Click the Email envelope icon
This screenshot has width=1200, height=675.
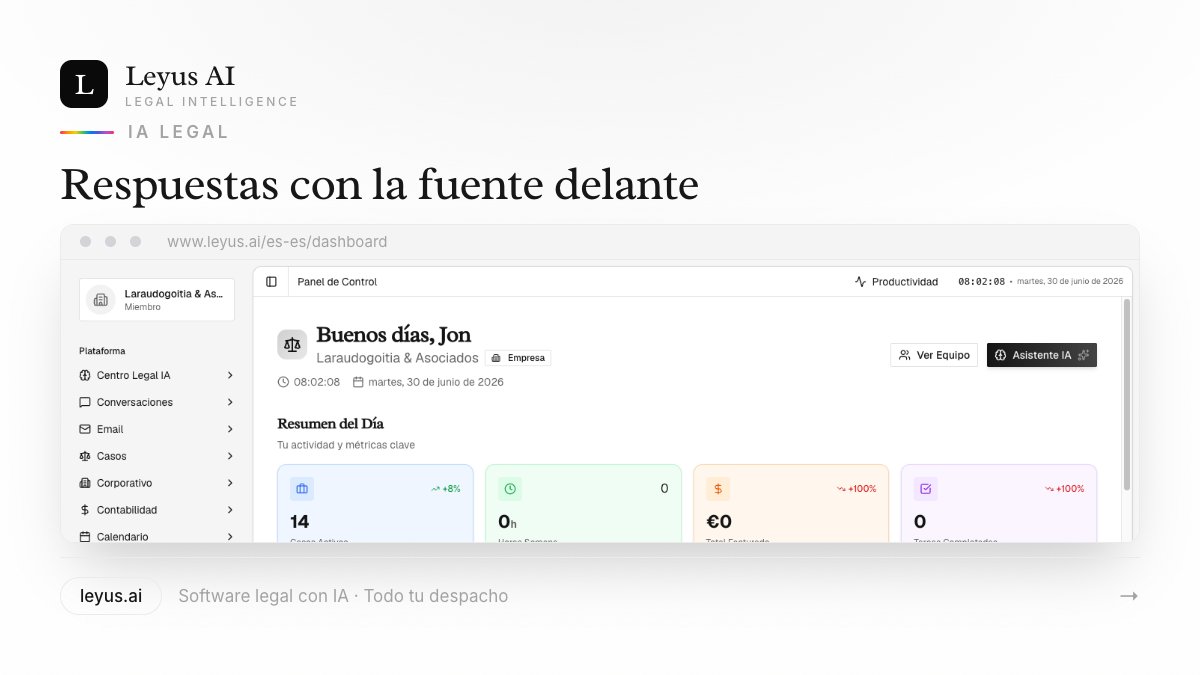[x=85, y=429]
